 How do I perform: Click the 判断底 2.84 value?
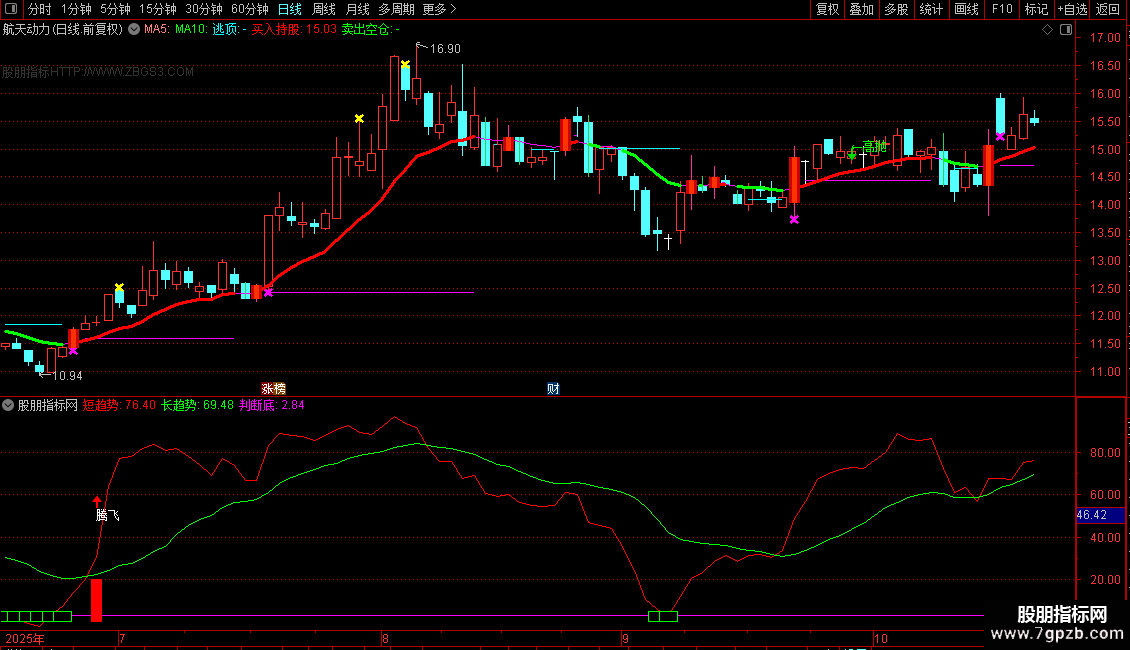[x=272, y=405]
